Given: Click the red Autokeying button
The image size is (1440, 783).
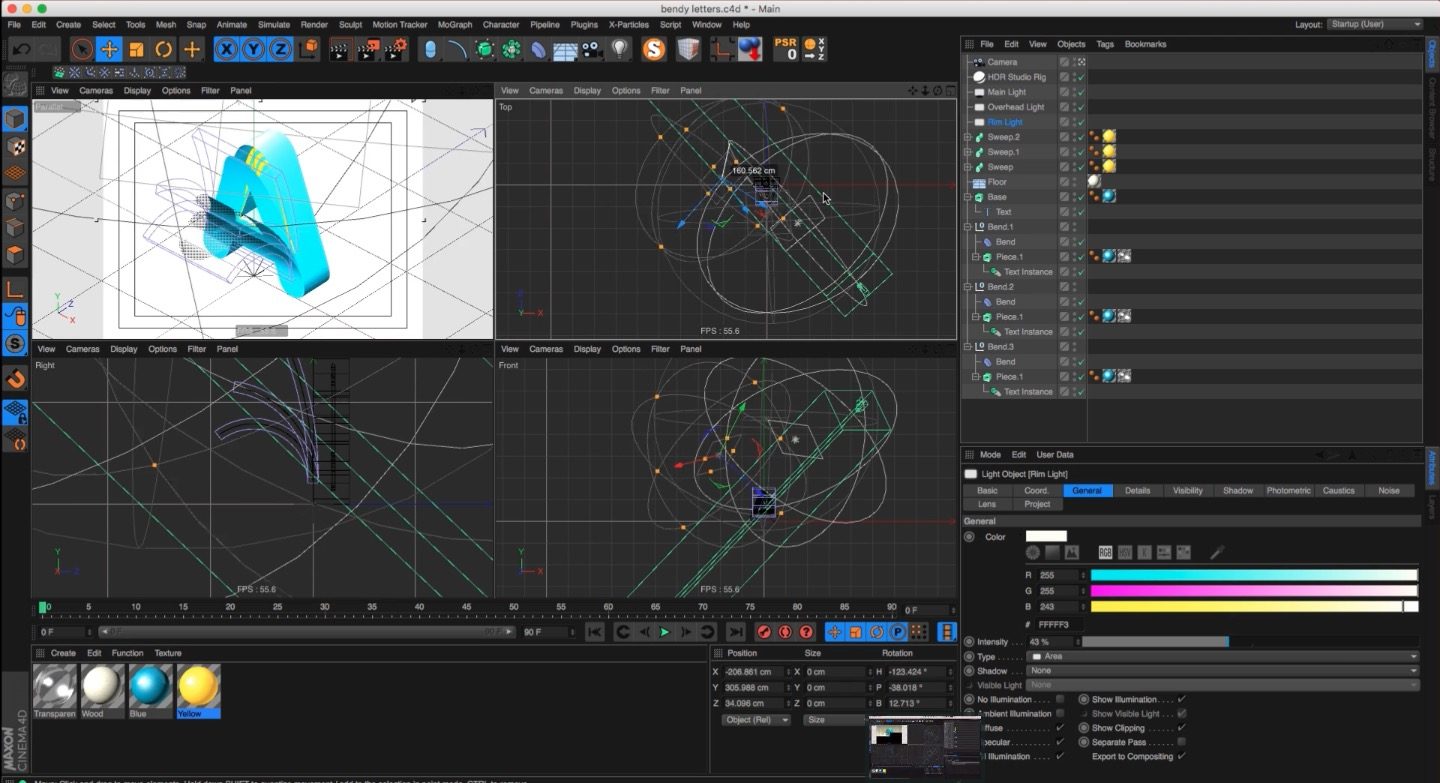Looking at the screenshot, I should pos(785,632).
